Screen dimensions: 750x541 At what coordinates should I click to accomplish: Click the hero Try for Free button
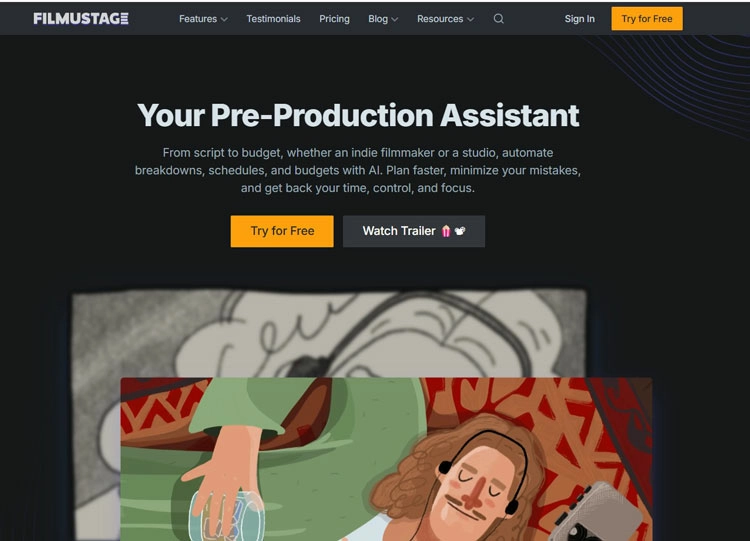(x=282, y=231)
